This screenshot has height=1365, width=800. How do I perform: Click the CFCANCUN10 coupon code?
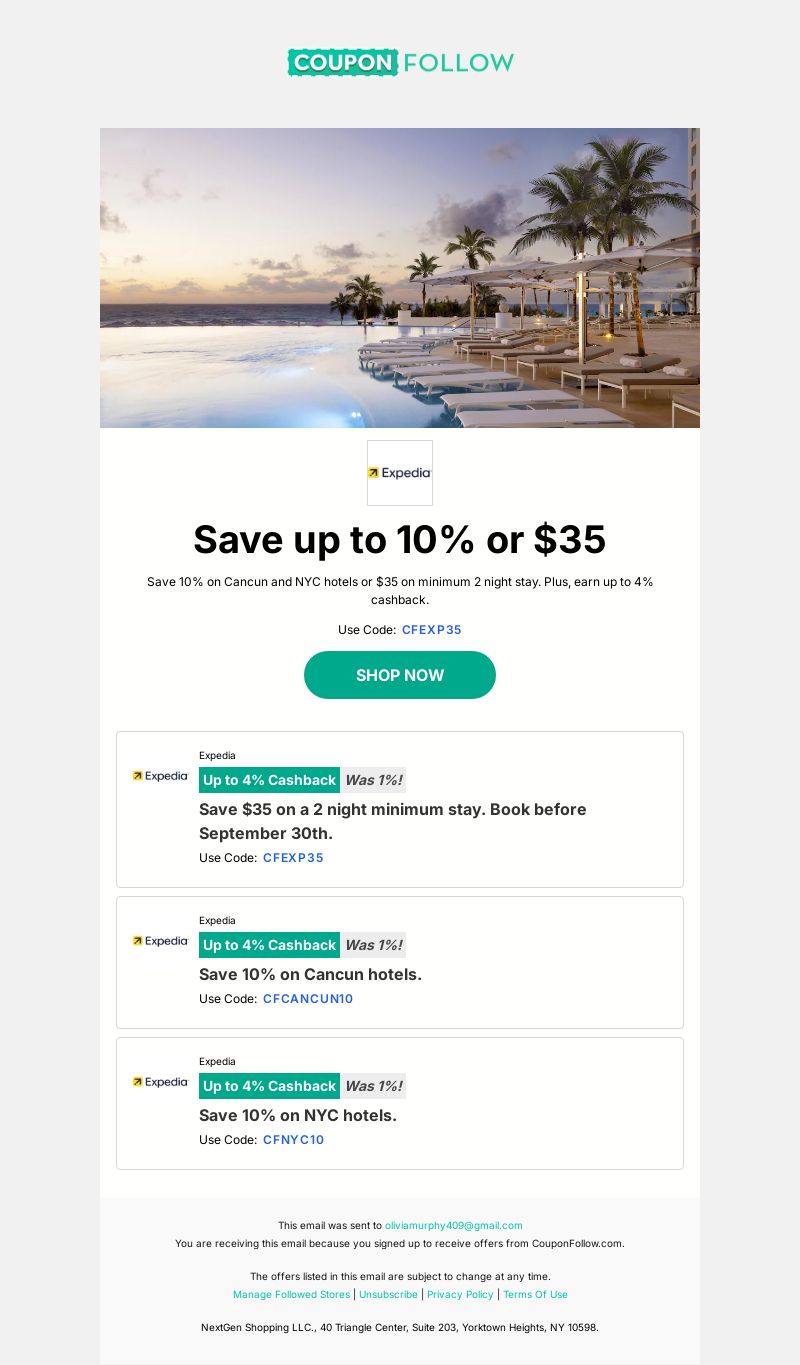click(x=308, y=999)
